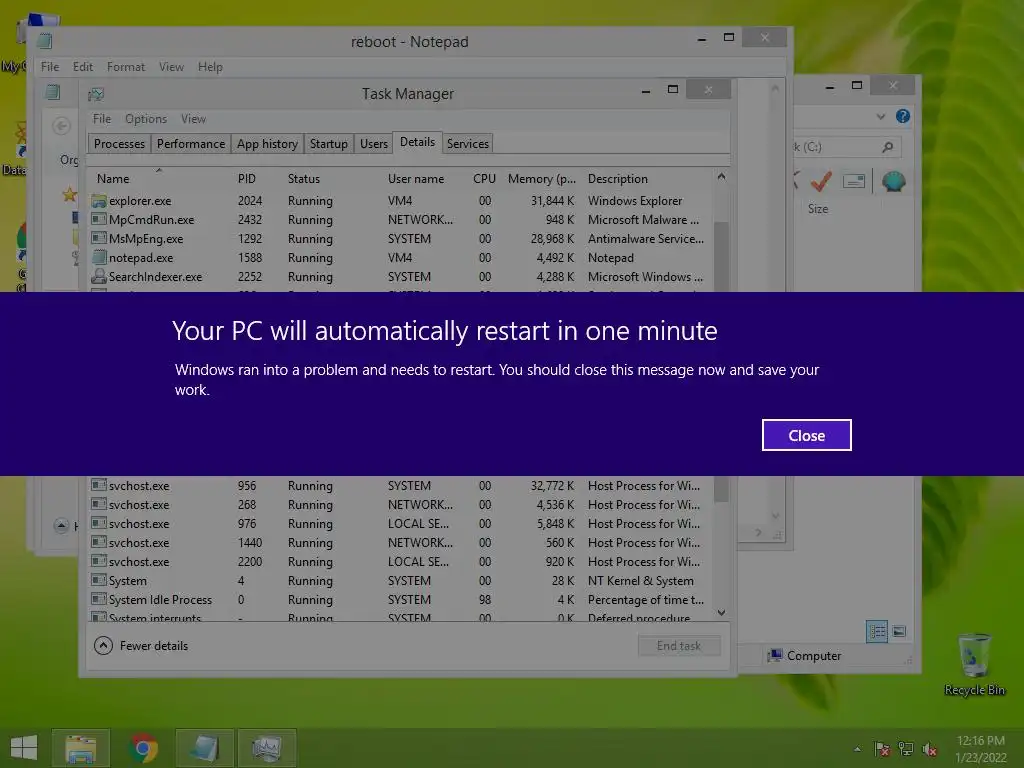This screenshot has width=1024, height=768.
Task: Open Notepad's Format menu
Action: click(x=126, y=67)
